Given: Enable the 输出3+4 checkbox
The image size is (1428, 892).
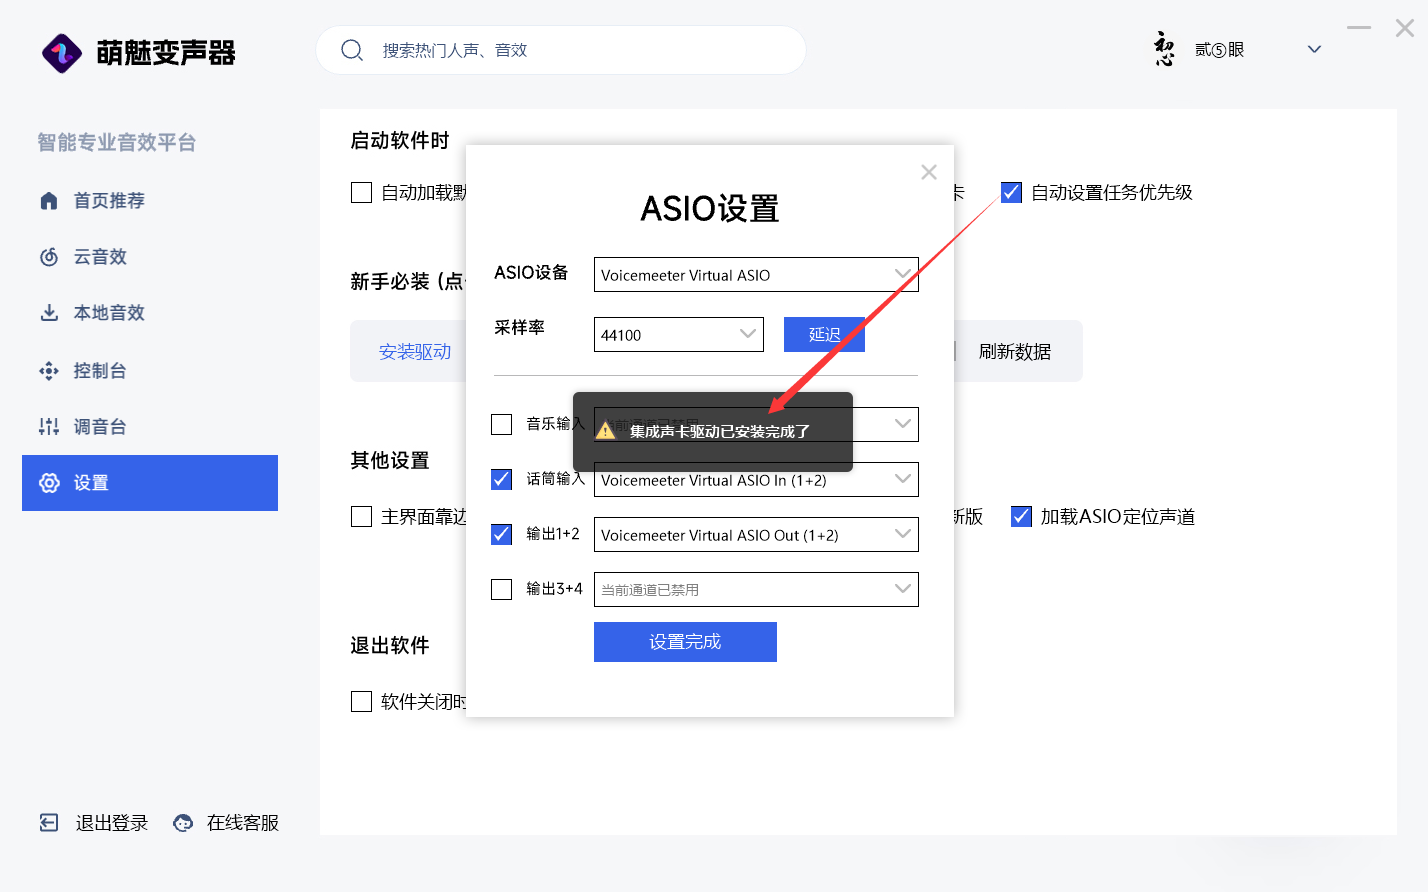Looking at the screenshot, I should 502,589.
